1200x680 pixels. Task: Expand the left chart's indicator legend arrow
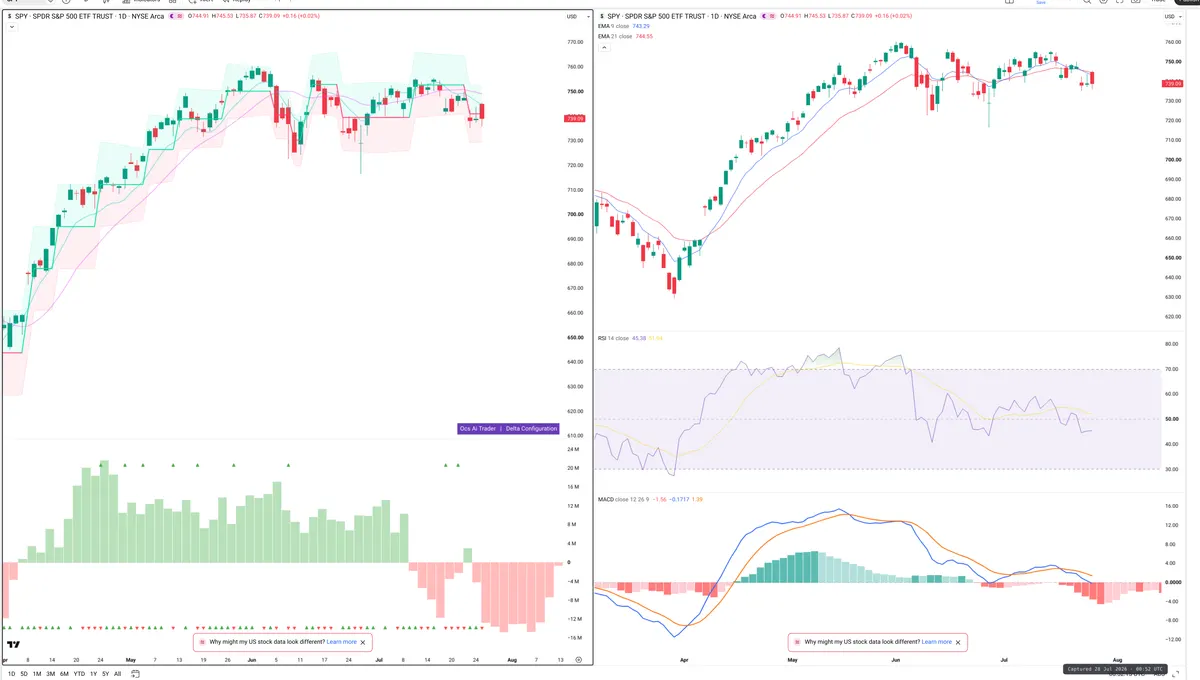click(x=12, y=27)
